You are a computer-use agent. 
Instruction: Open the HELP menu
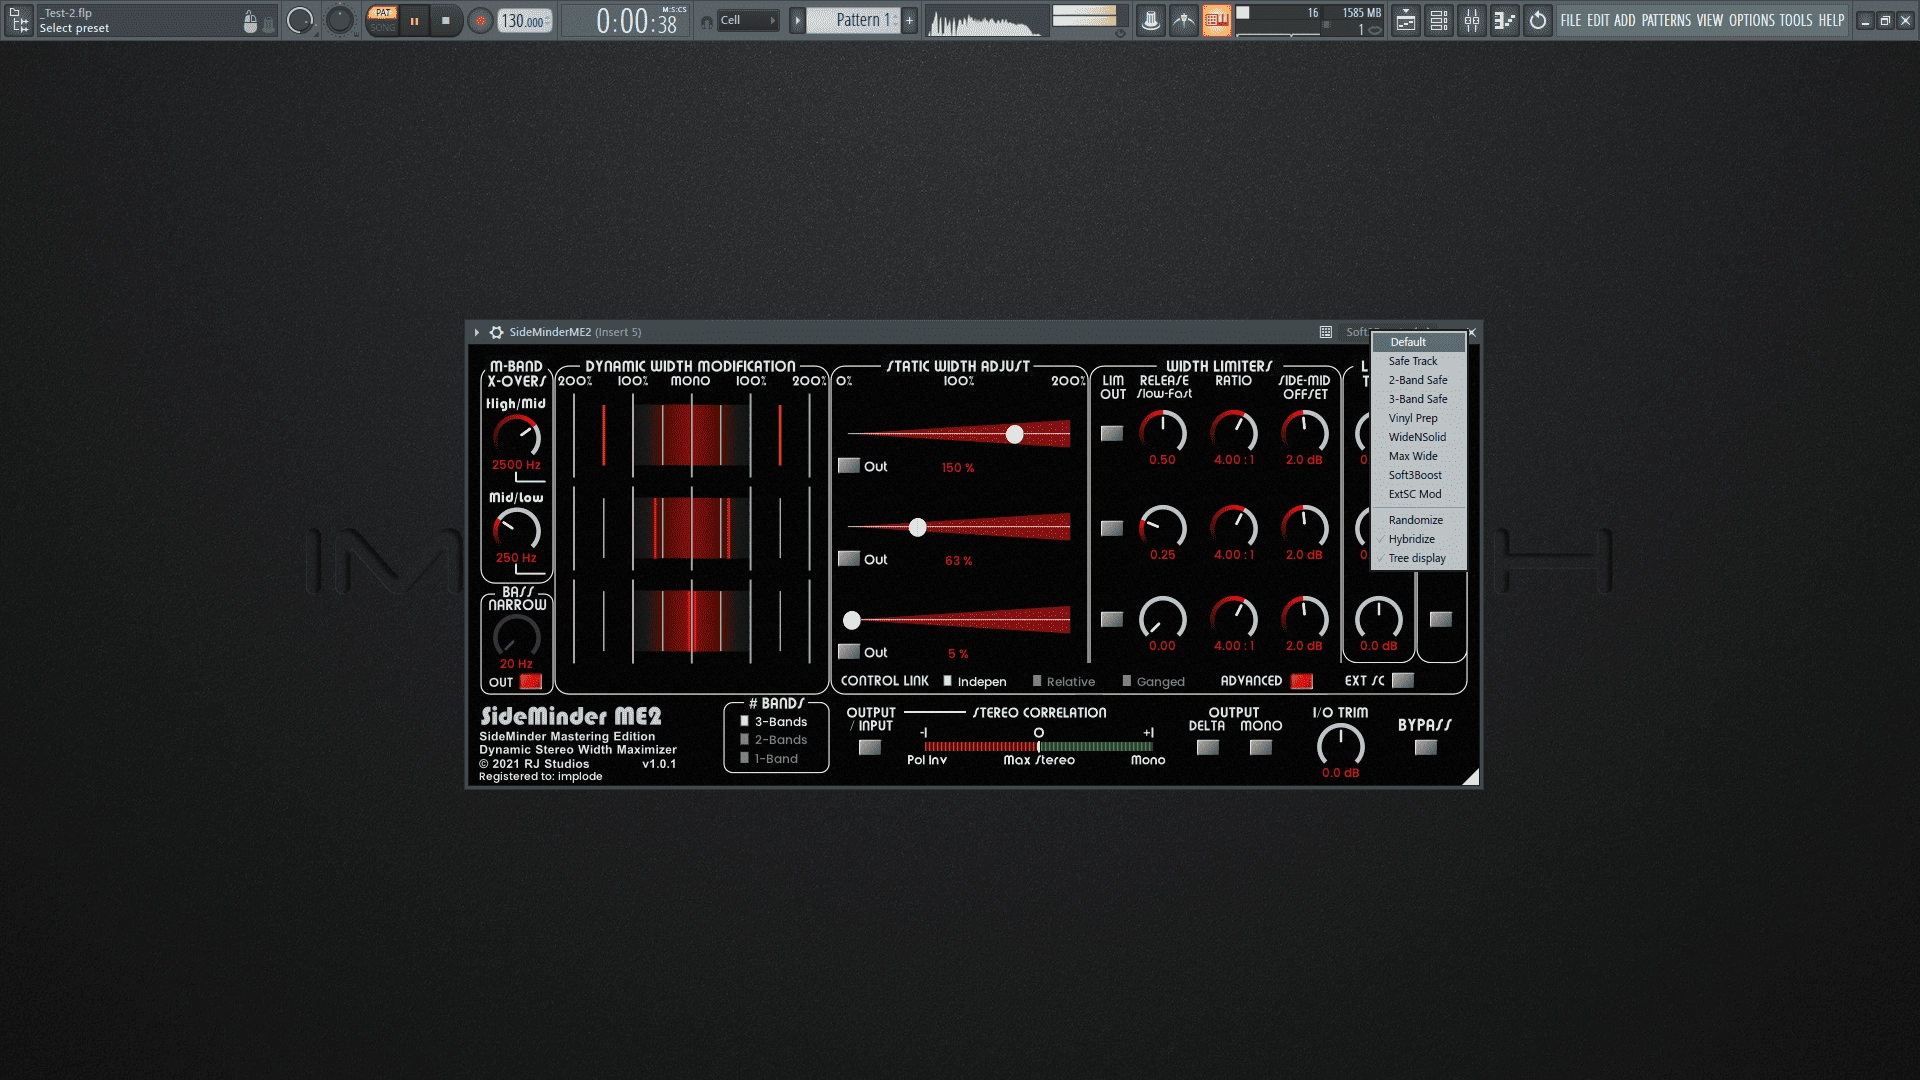(x=1831, y=20)
